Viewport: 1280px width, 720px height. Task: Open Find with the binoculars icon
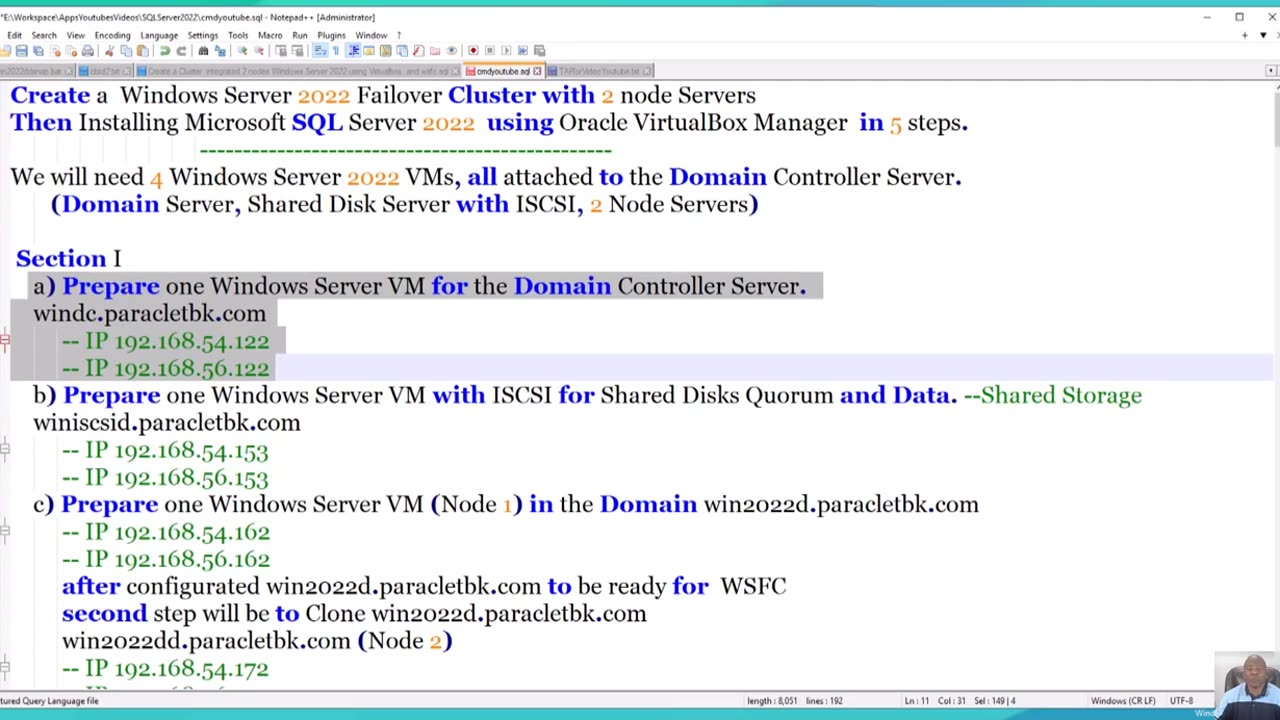click(203, 50)
